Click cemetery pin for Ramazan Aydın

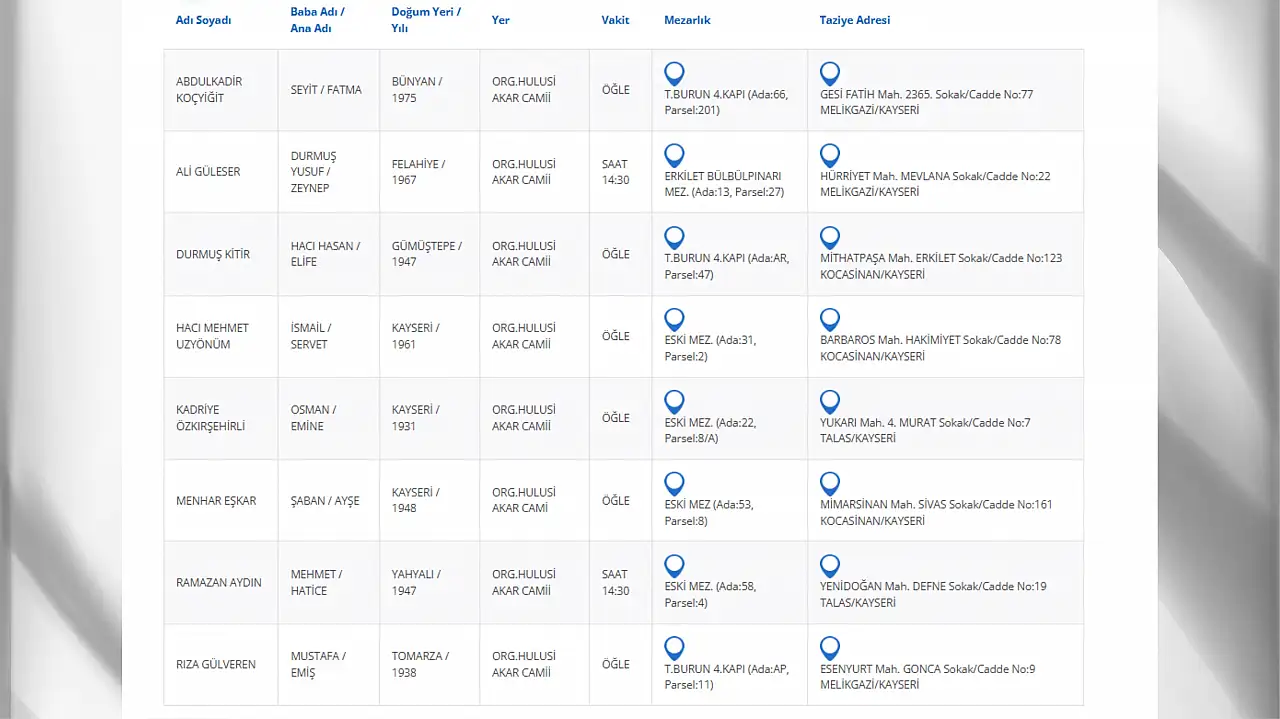[x=675, y=567]
